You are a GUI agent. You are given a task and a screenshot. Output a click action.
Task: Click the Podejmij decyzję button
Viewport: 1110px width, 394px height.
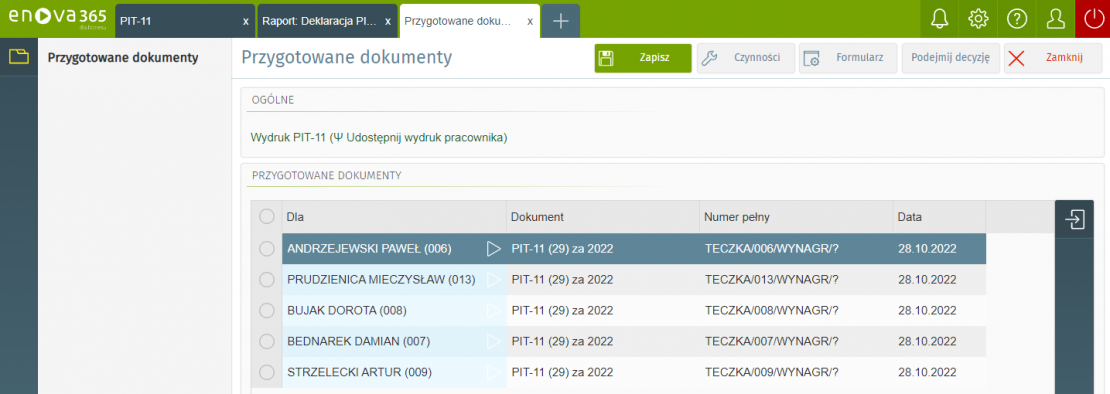pyautogui.click(x=951, y=58)
